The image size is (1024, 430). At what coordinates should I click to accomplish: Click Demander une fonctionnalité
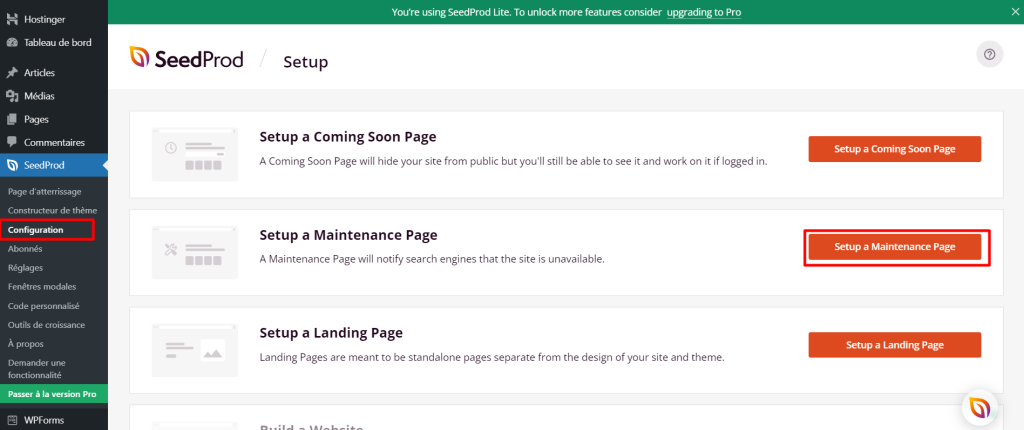[x=37, y=369]
